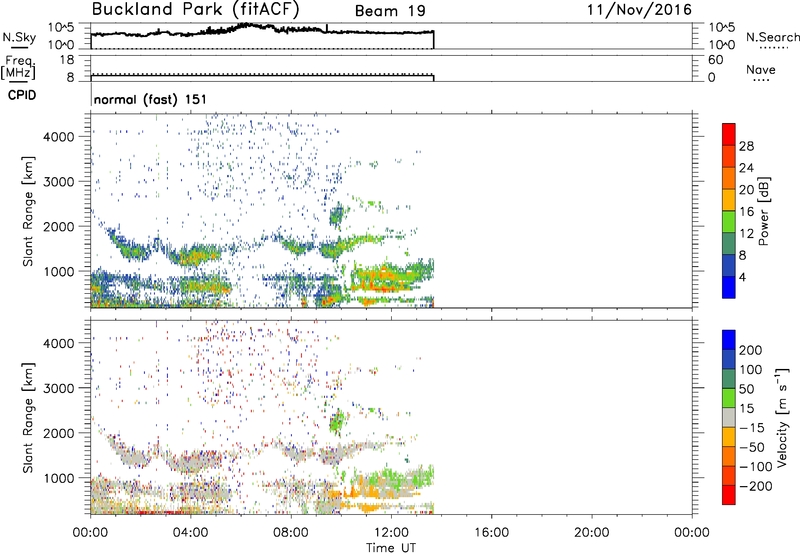Screen dimensions: 800x554
Task: Click the 'N.Search' legend label
Action: pyautogui.click(x=772, y=37)
